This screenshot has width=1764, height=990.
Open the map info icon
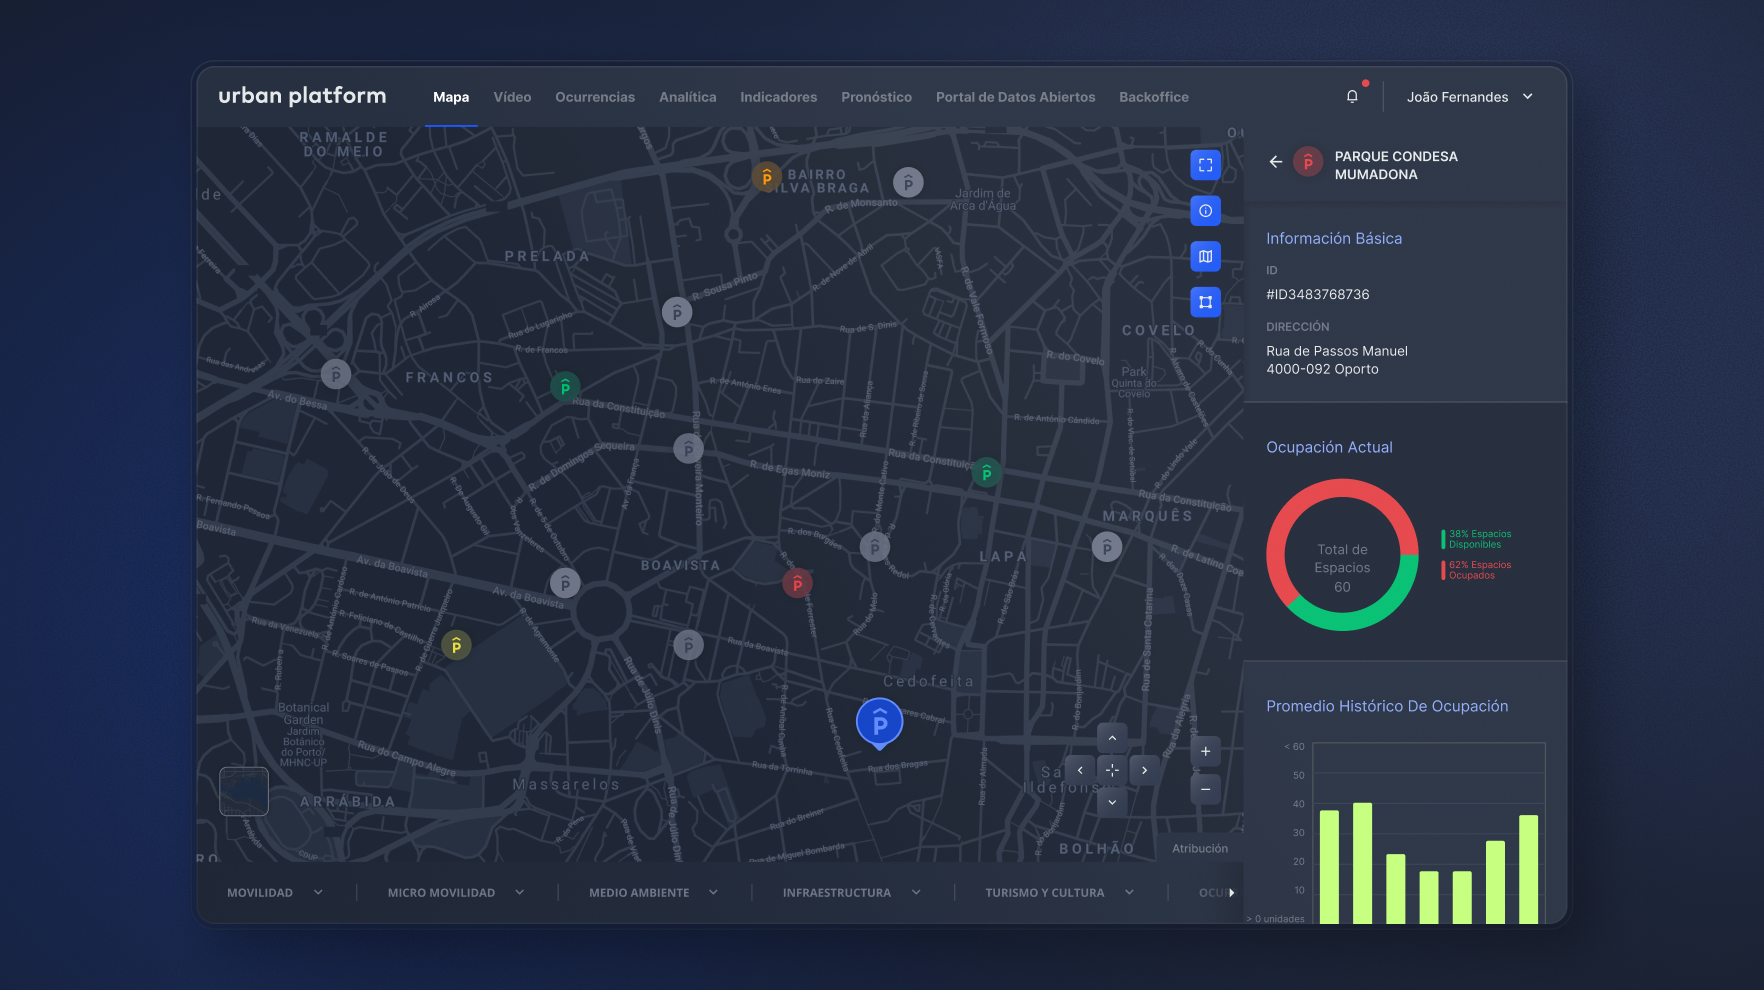1205,211
